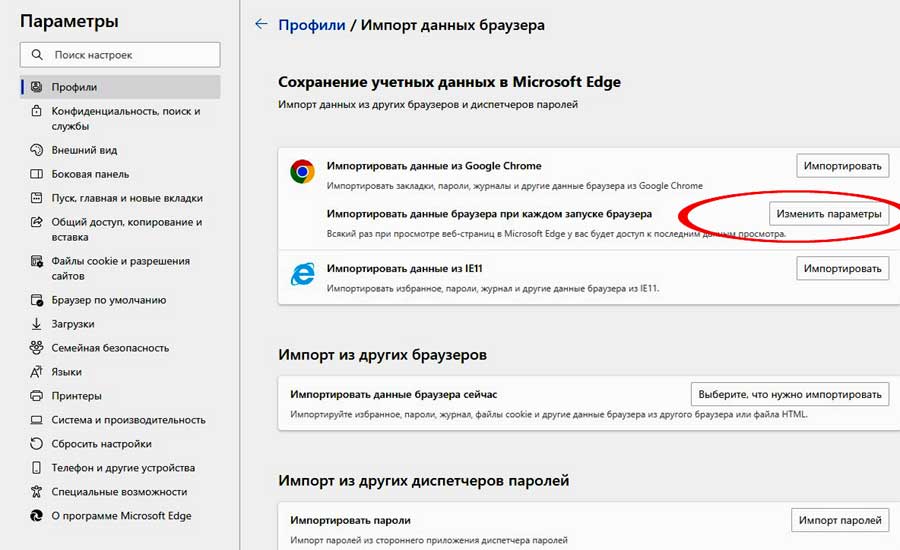Click the back arrow next to Профили
The width and height of the screenshot is (900, 550).
coord(261,24)
